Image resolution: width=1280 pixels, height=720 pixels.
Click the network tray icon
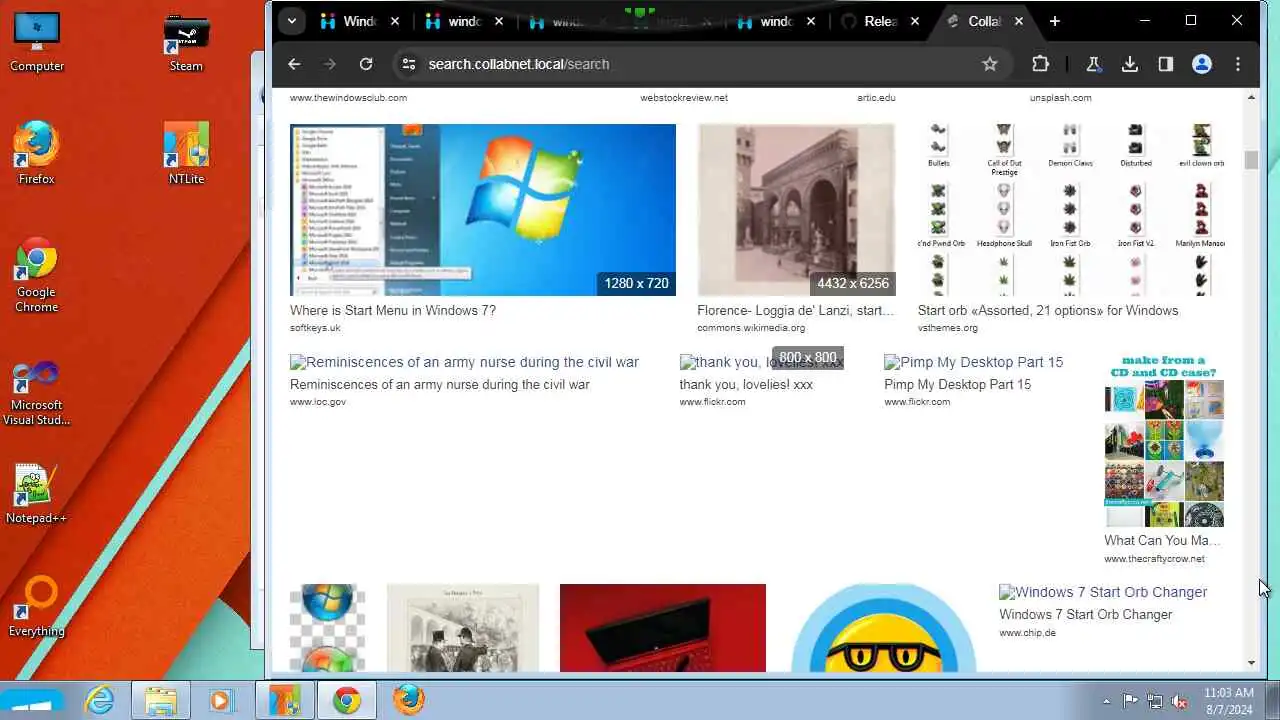pyautogui.click(x=1155, y=701)
